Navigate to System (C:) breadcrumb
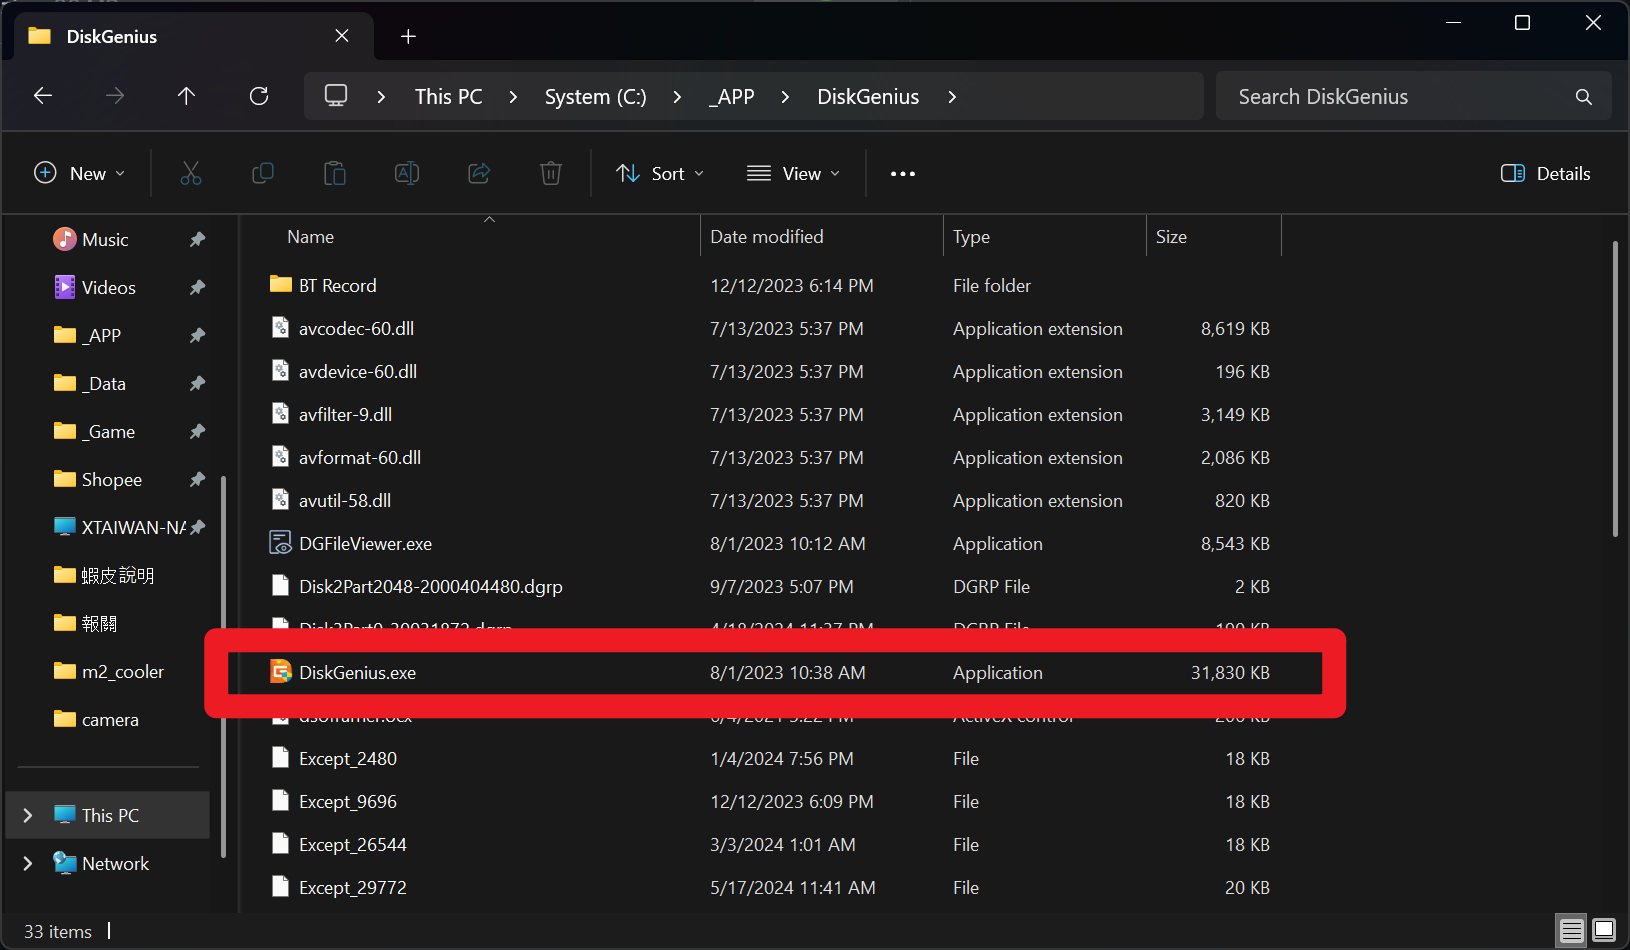Screen dimensions: 1630x950 coord(596,97)
